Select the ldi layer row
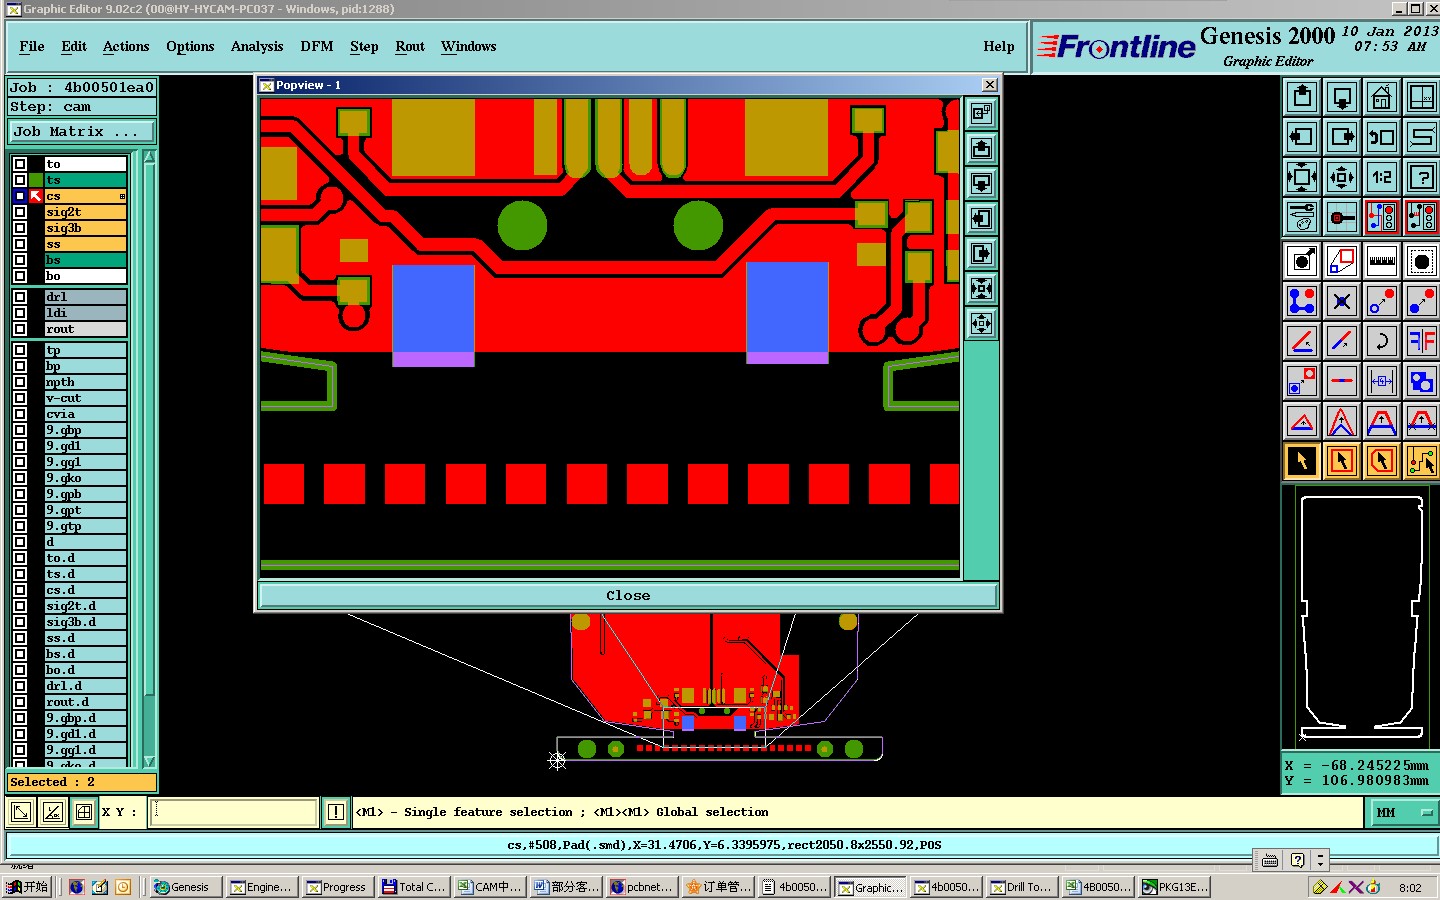The height and width of the screenshot is (900, 1440). click(x=86, y=313)
